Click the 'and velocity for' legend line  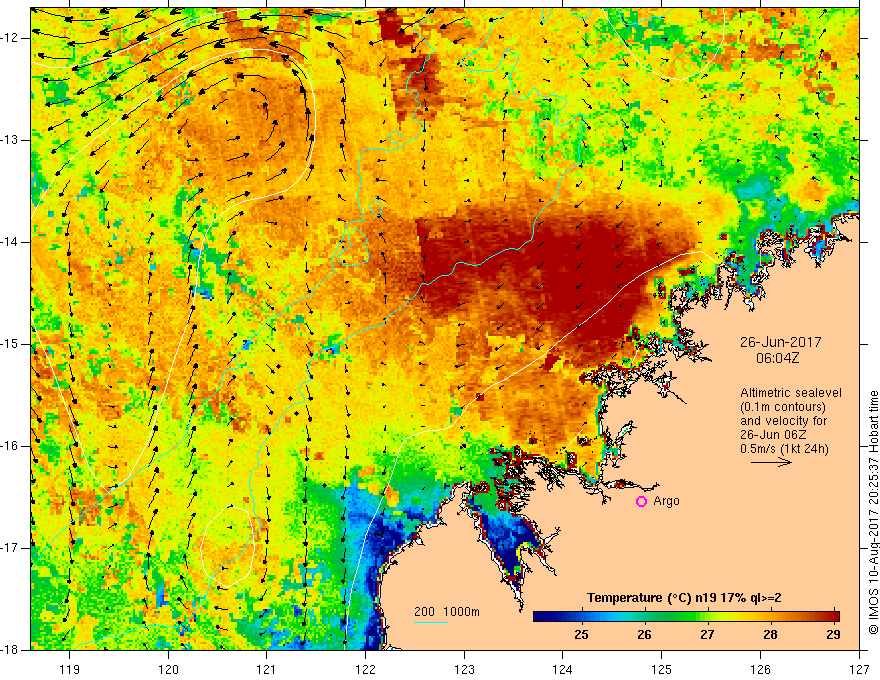click(x=783, y=421)
